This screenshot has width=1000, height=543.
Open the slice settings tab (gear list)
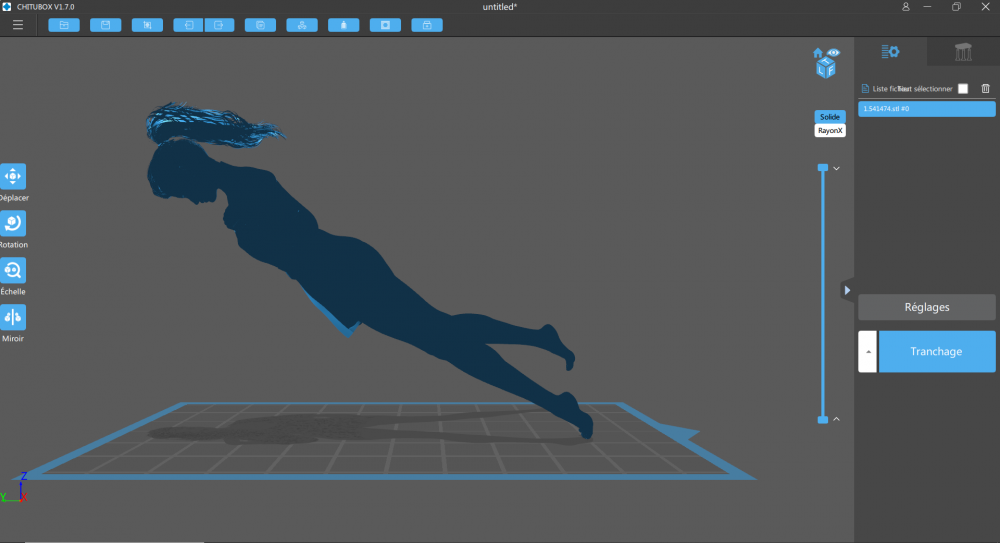click(x=890, y=52)
